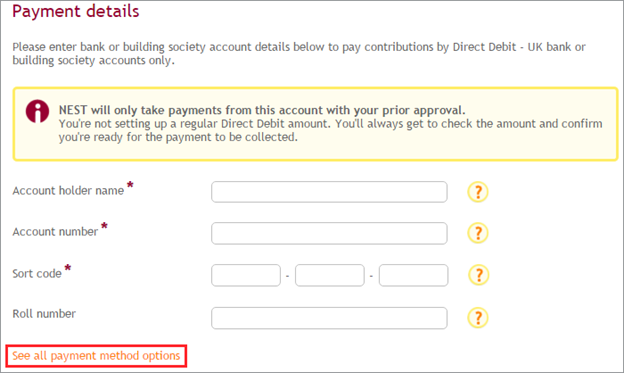
Task: Click the info icon in yellow notice
Action: coord(37,111)
